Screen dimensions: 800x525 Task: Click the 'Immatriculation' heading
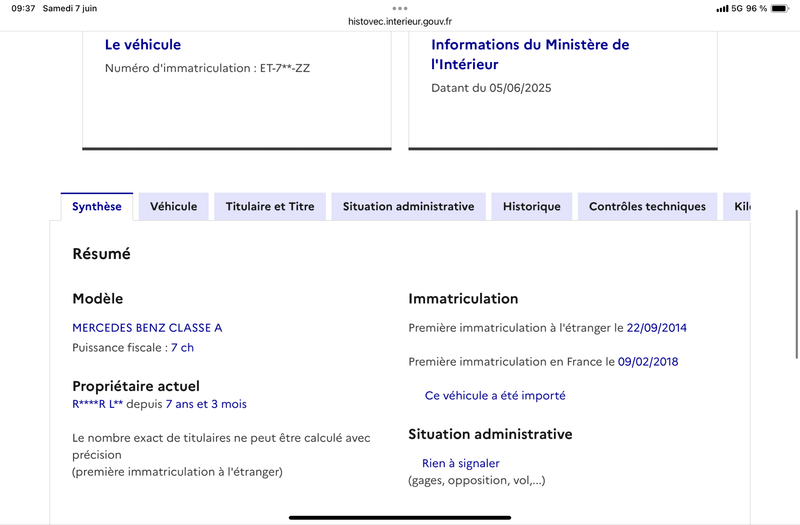[463, 298]
